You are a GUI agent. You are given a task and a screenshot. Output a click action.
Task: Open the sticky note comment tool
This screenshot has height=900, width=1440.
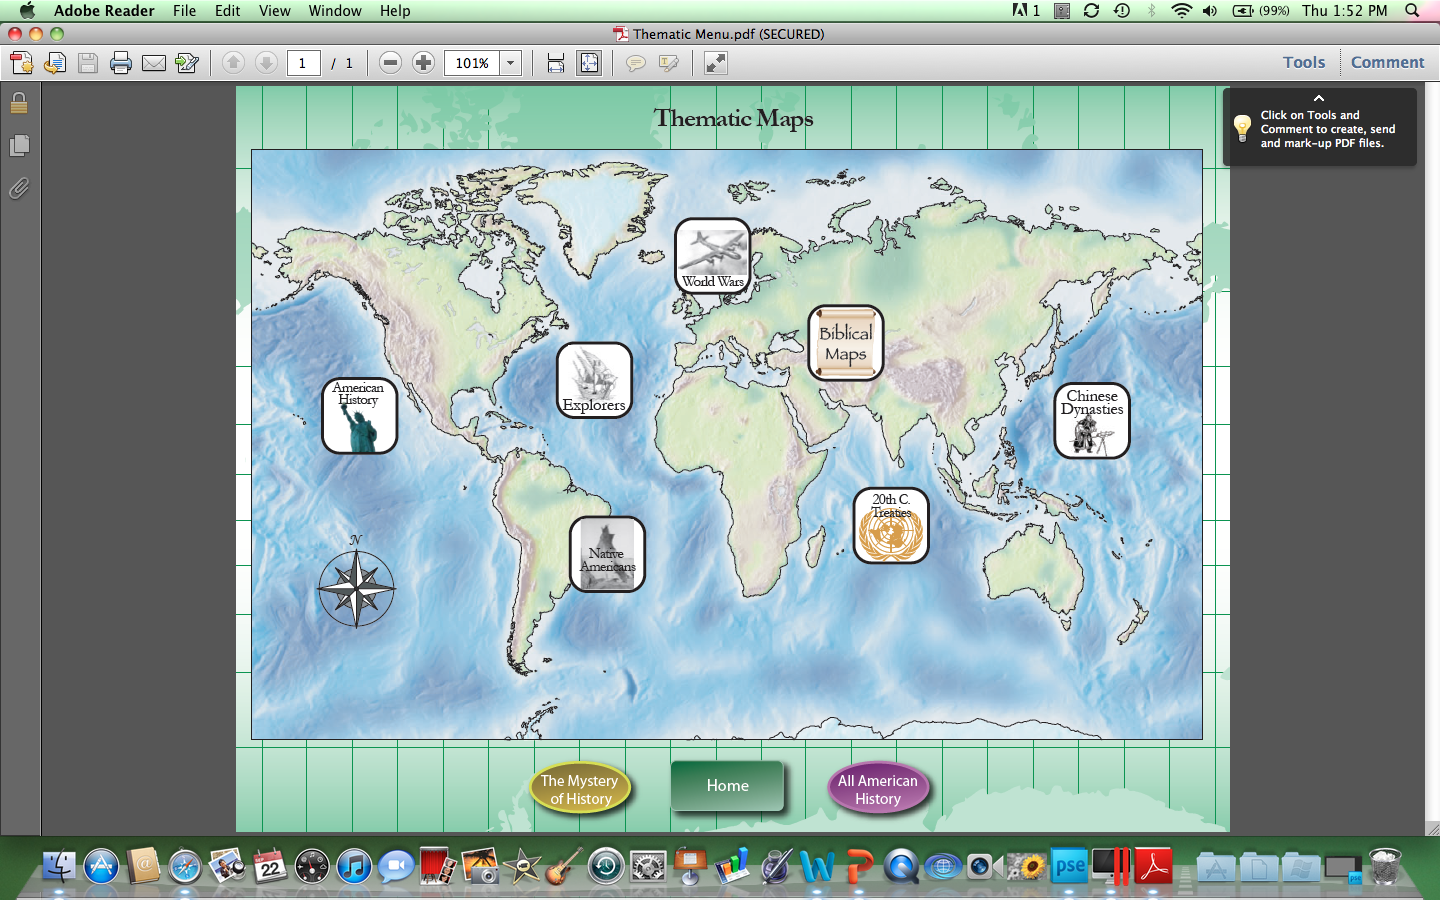(x=635, y=62)
